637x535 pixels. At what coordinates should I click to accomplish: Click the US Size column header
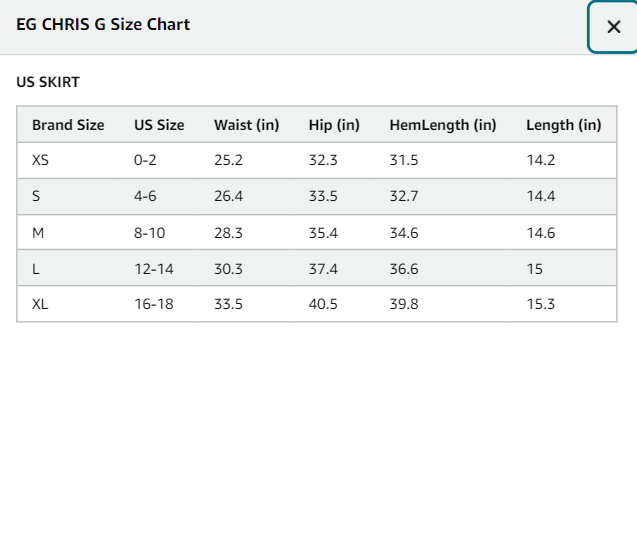click(159, 125)
